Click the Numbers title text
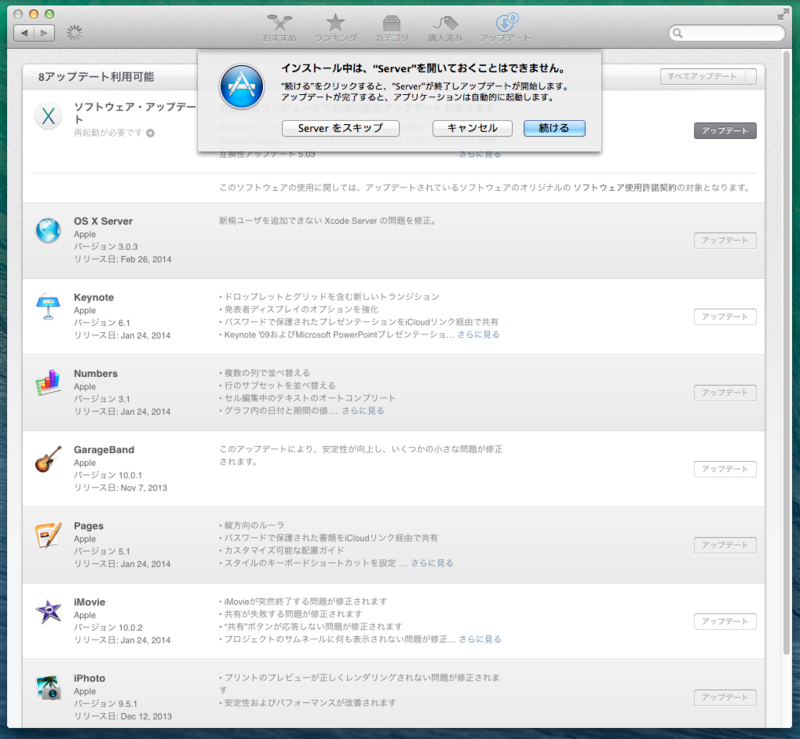The width and height of the screenshot is (800, 739). pos(95,374)
